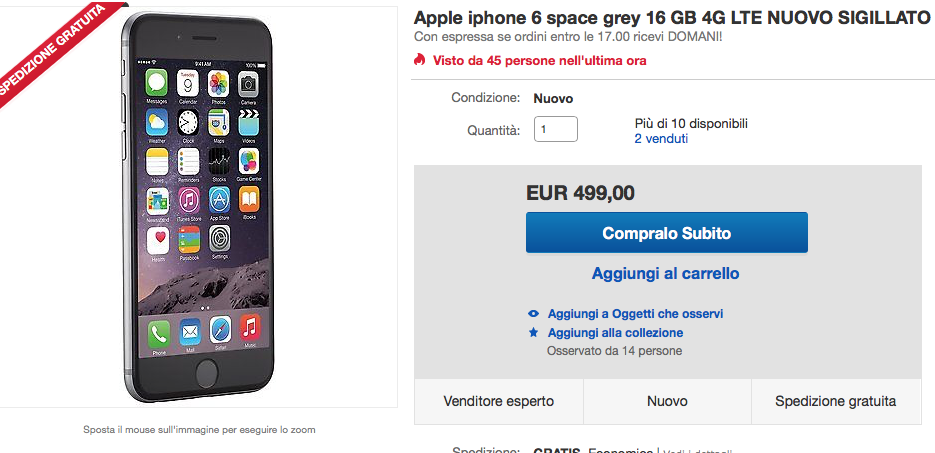Click the iPhone home button in the photo
This screenshot has width=935, height=453.
(207, 375)
